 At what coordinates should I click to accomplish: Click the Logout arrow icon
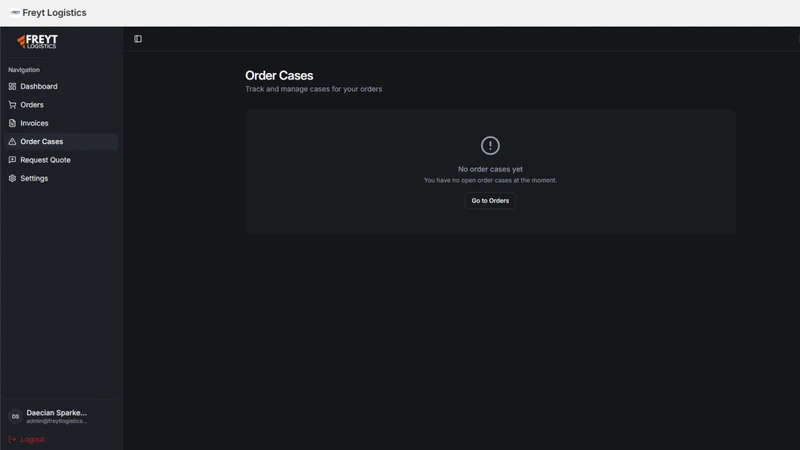click(x=12, y=439)
